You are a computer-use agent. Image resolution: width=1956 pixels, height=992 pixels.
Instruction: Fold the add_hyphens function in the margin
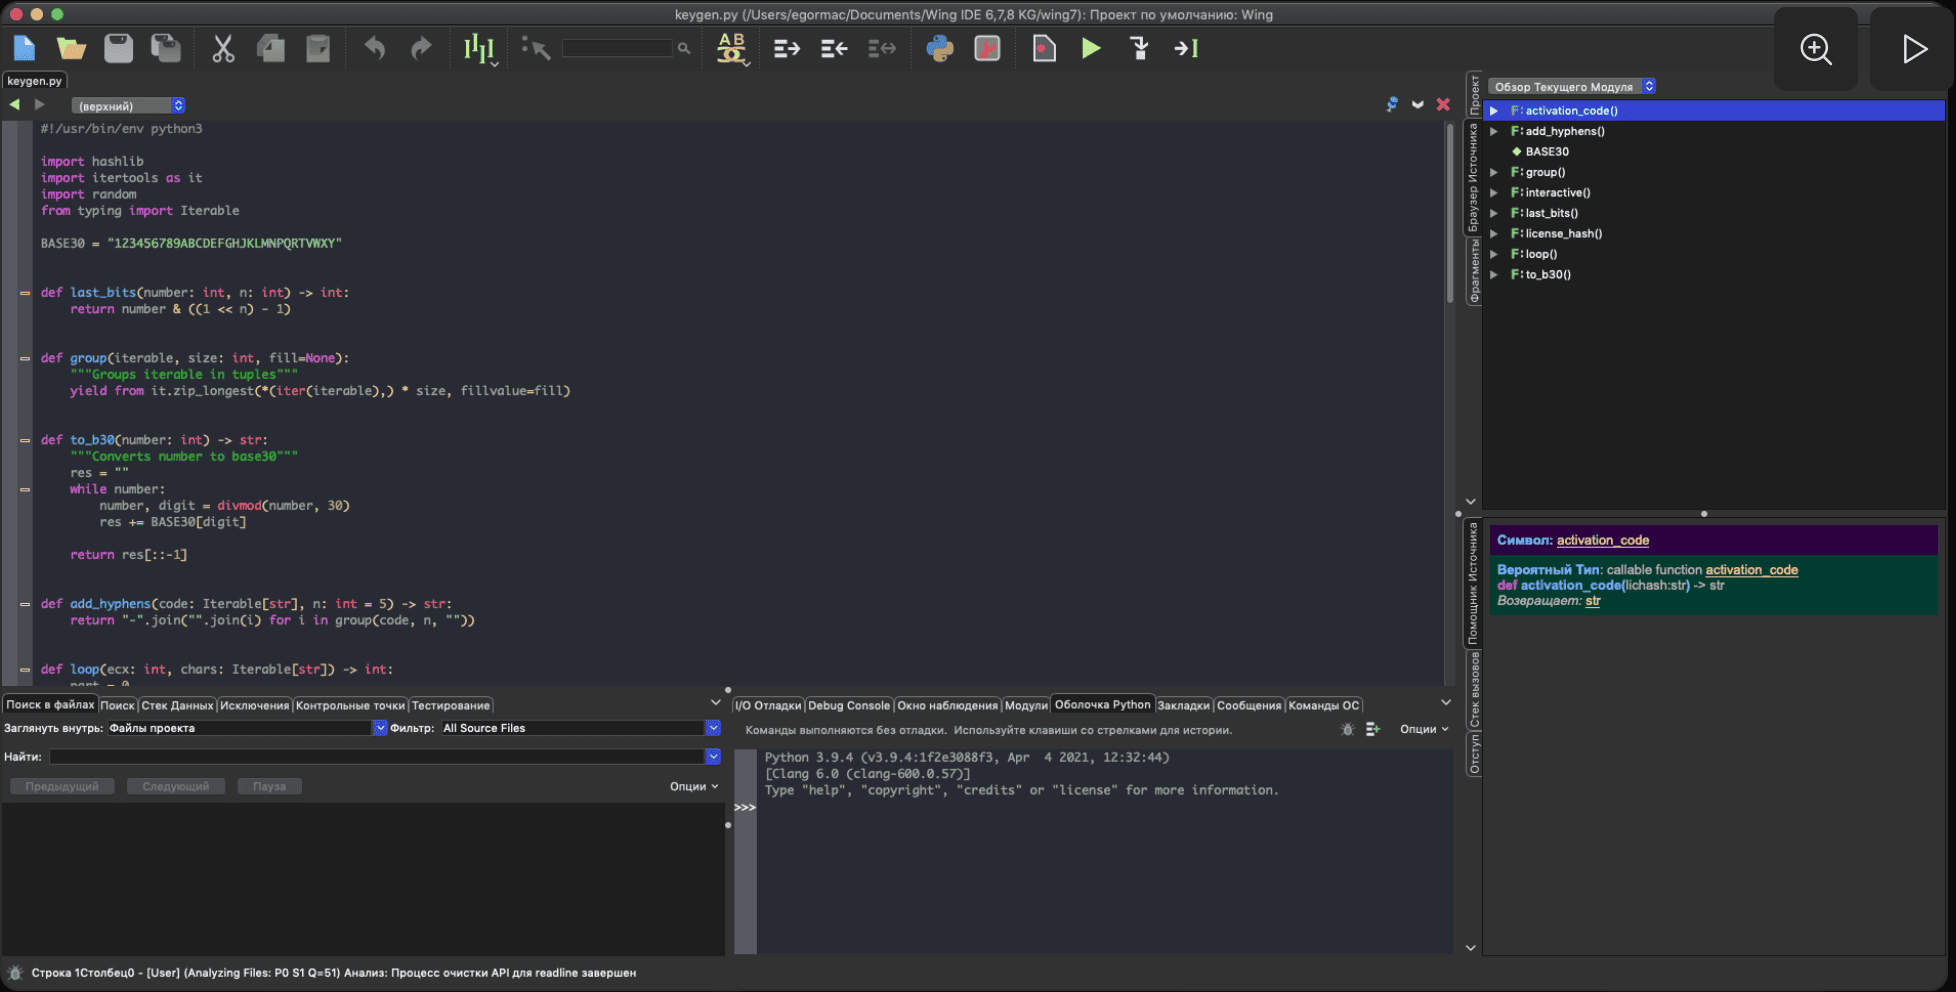25,604
